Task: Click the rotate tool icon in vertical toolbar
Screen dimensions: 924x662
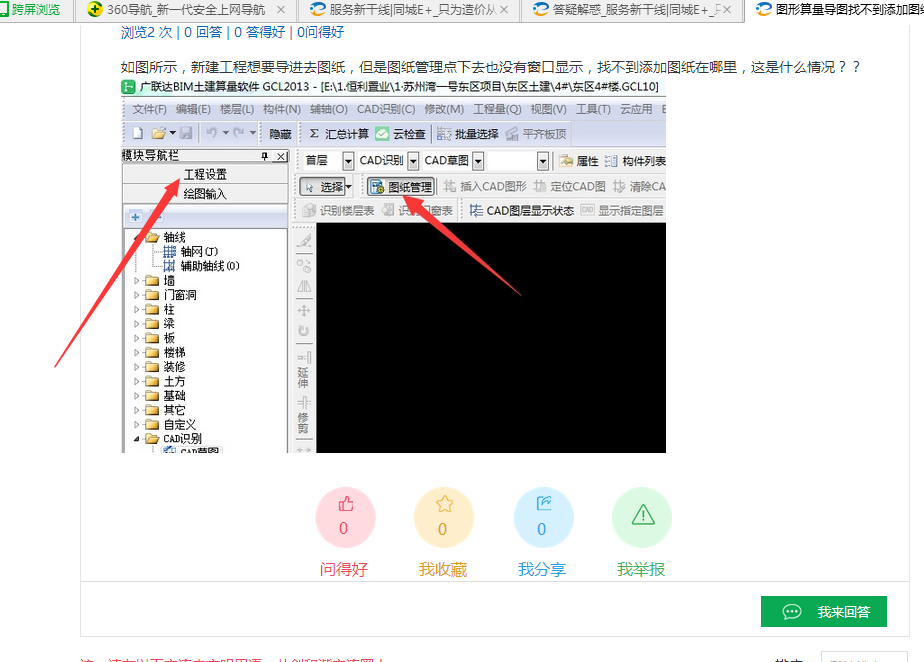Action: coord(303,331)
